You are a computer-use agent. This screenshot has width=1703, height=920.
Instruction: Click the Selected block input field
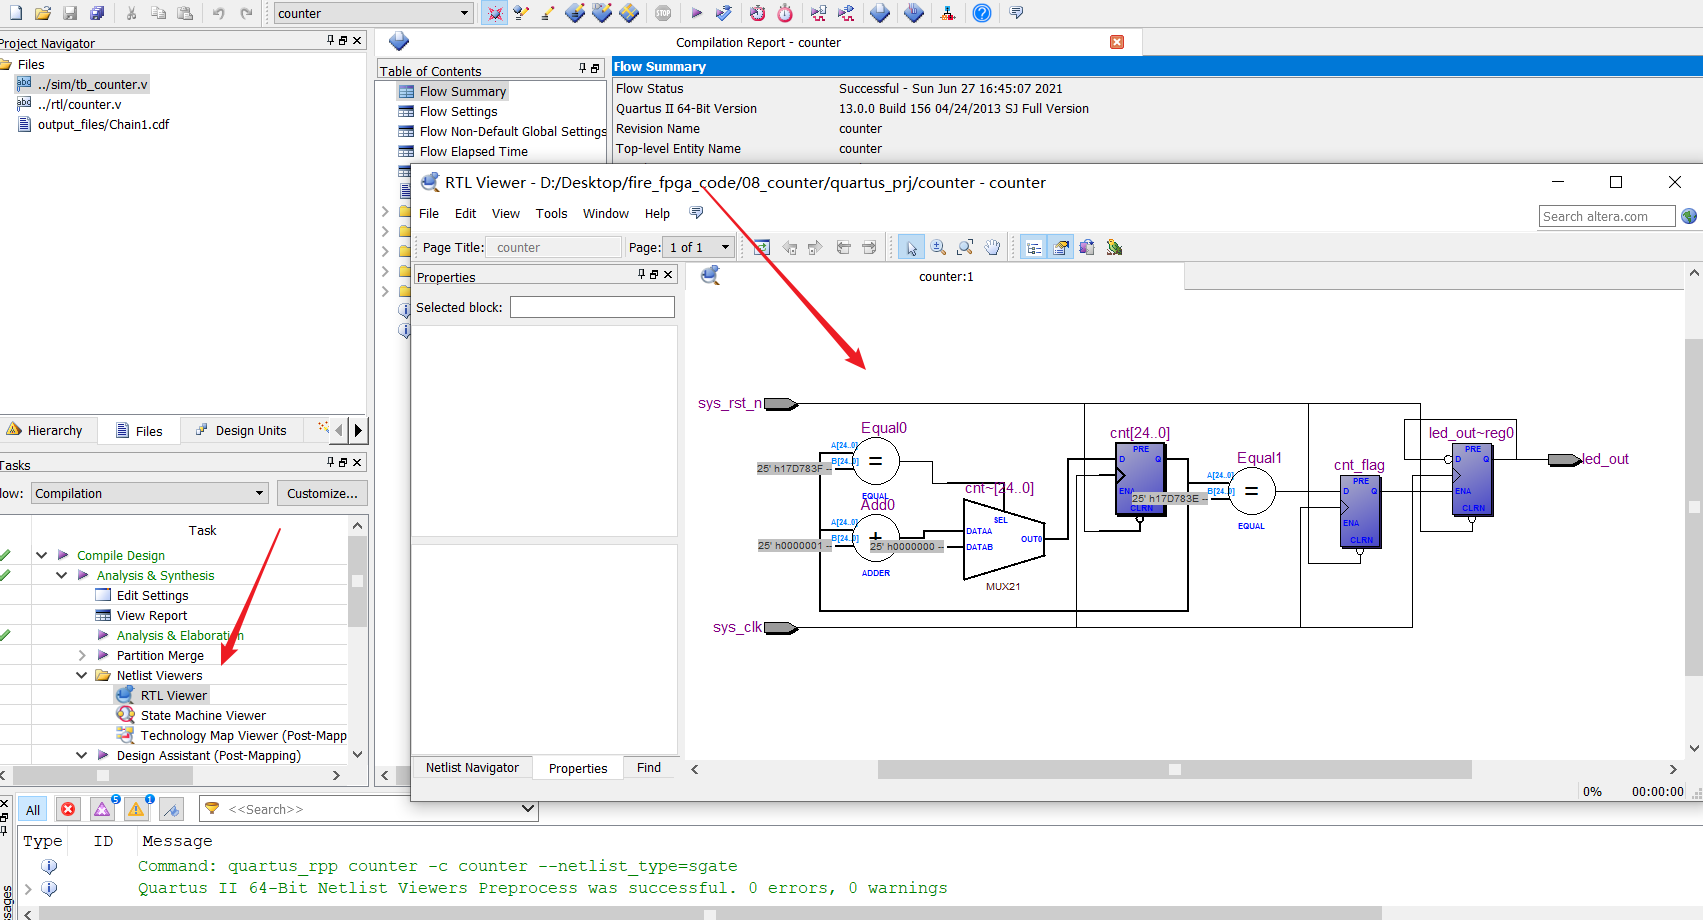592,307
